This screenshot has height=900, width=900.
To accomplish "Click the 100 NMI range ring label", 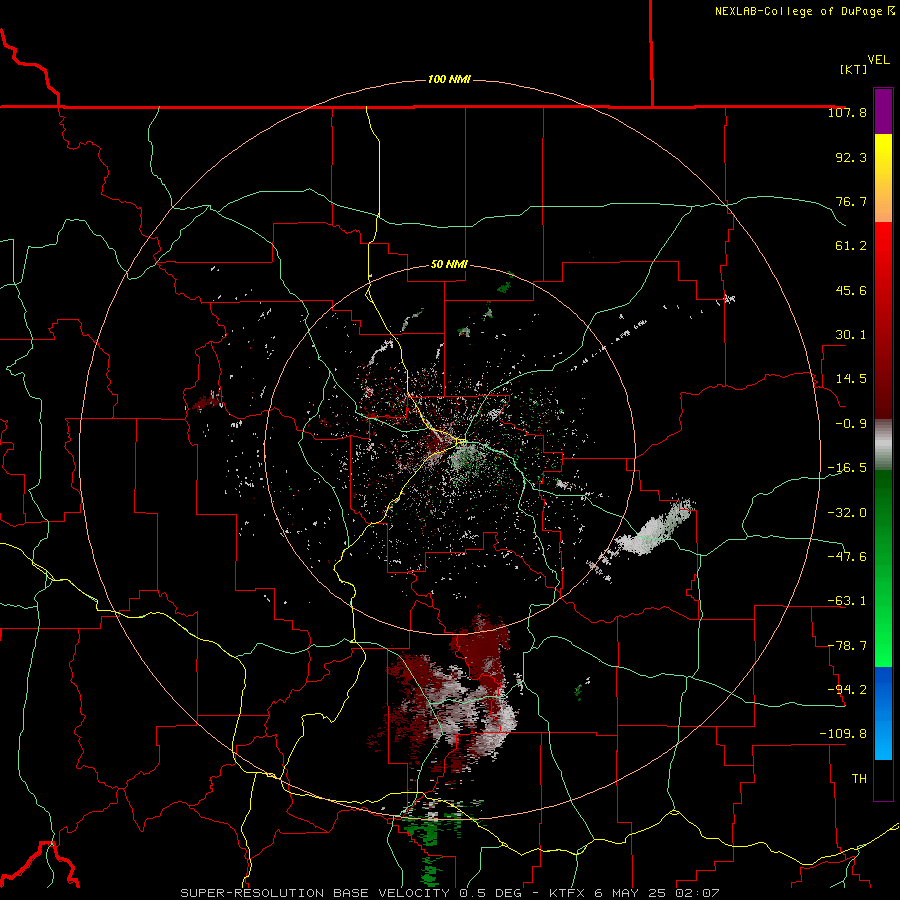I will [x=449, y=79].
